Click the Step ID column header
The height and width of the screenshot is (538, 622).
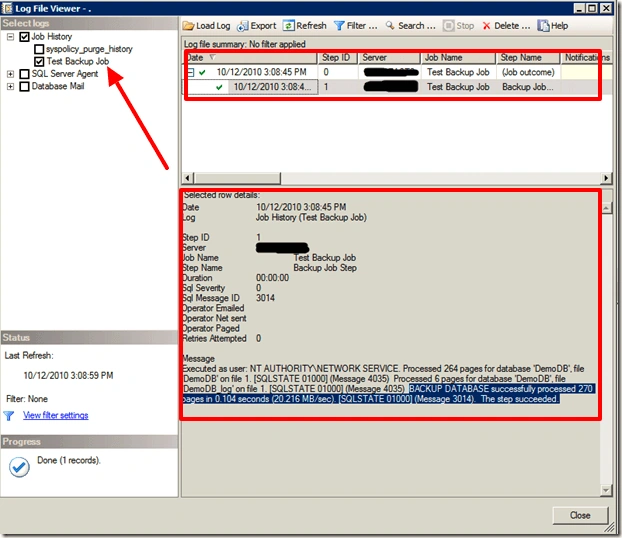coord(338,58)
